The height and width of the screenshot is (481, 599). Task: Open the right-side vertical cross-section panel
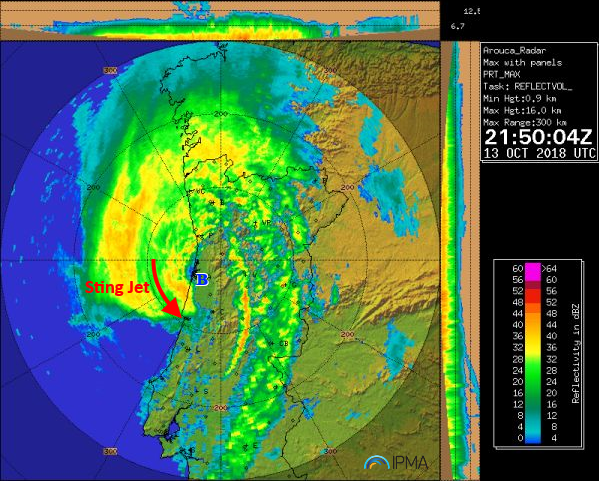click(460, 261)
